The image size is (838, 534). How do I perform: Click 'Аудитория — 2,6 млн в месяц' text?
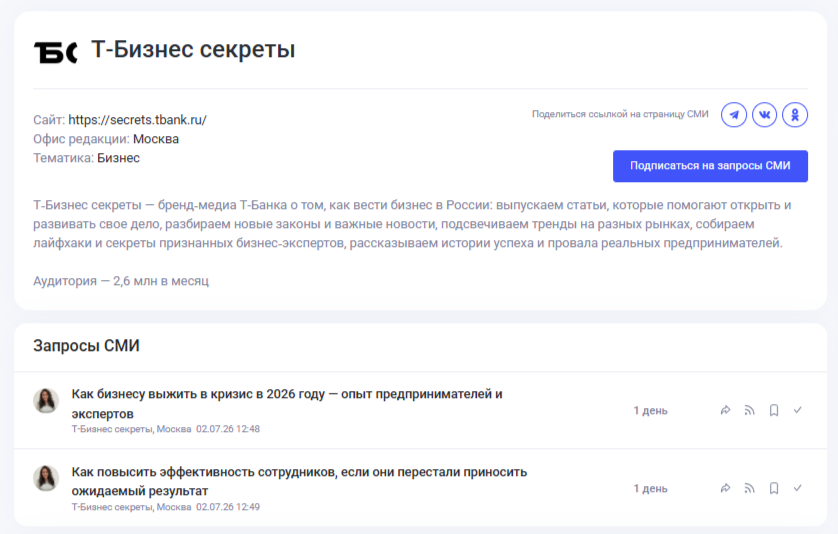click(121, 281)
